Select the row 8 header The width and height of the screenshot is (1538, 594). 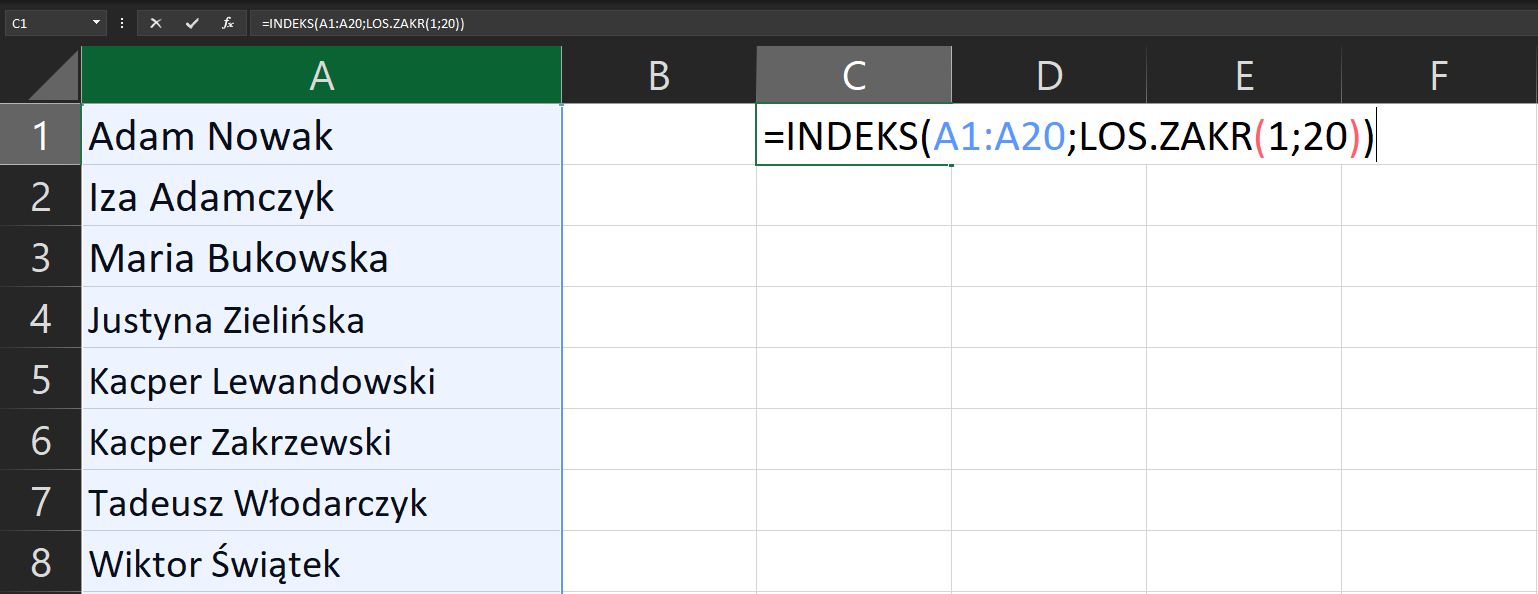pyautogui.click(x=40, y=561)
